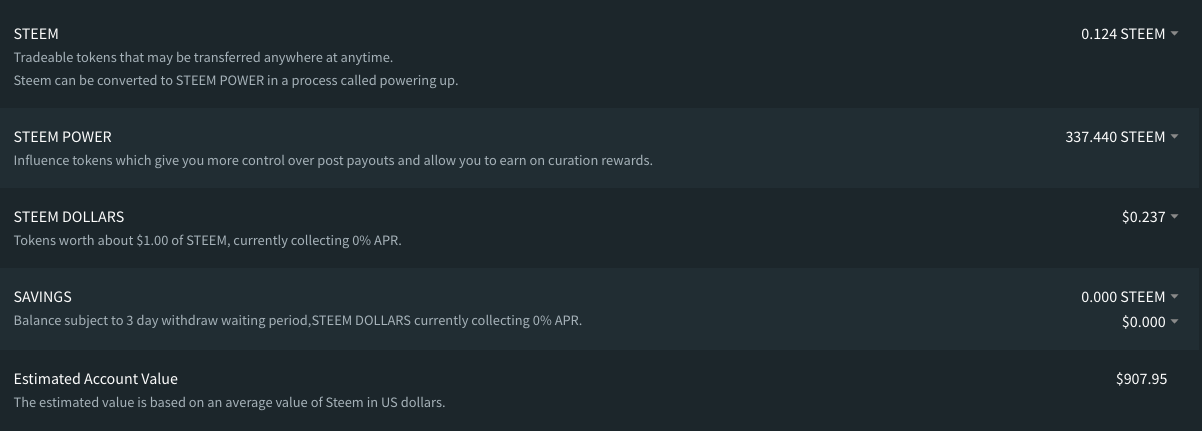Expand the $0.000 savings dollars dropdown
This screenshot has height=431, width=1202.
pyautogui.click(x=1143, y=322)
